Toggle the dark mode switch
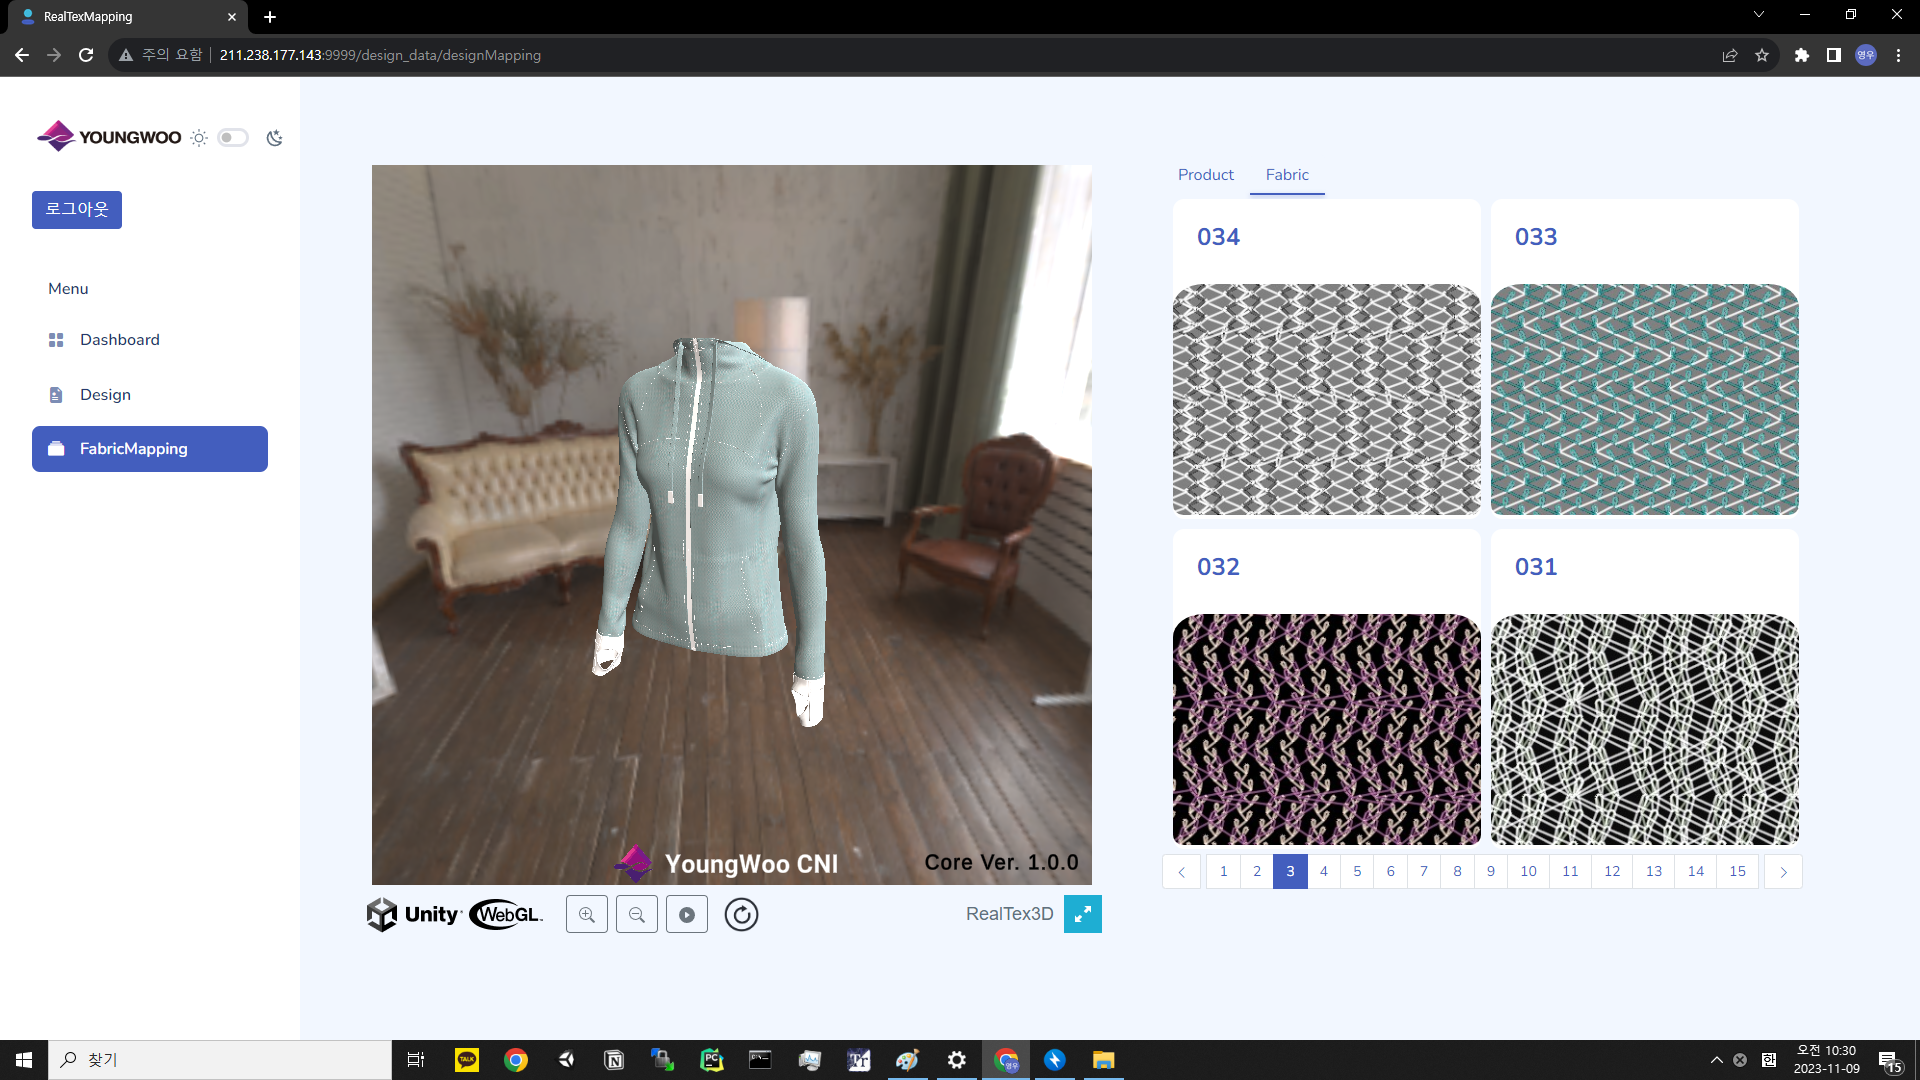This screenshot has height=1080, width=1920. tap(233, 138)
